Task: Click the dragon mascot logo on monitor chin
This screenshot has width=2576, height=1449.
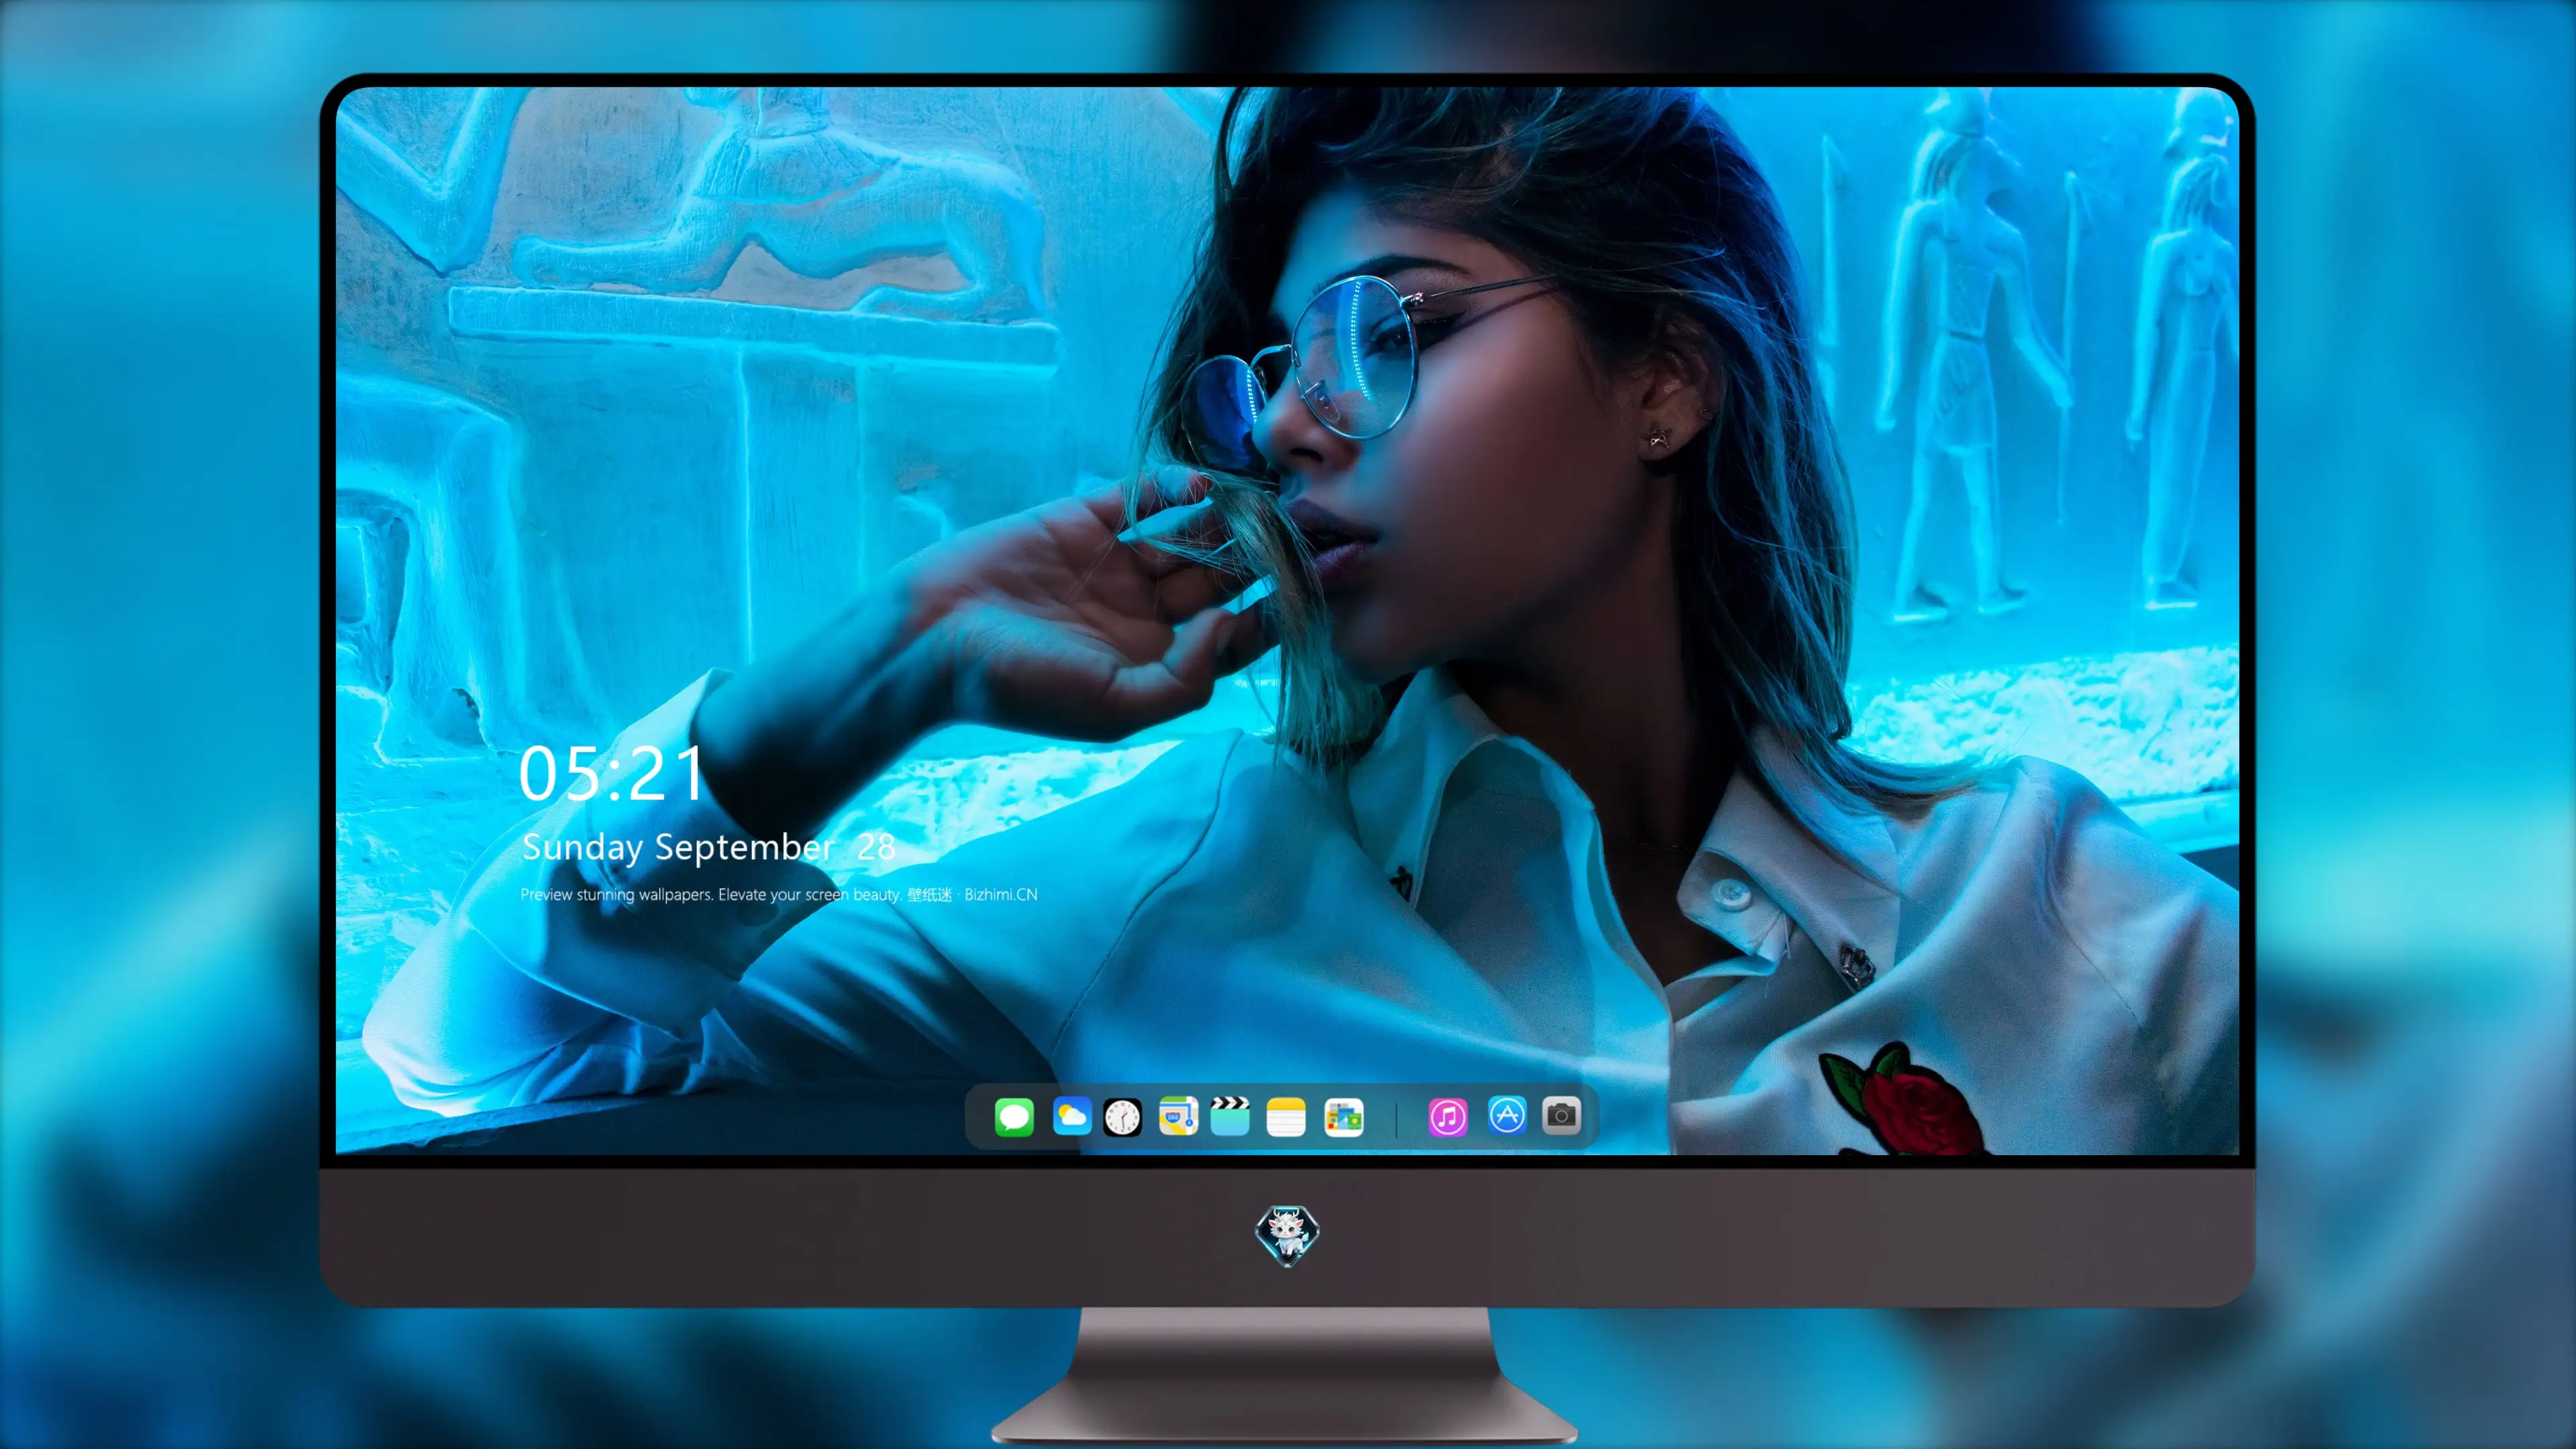Action: [x=1287, y=1235]
